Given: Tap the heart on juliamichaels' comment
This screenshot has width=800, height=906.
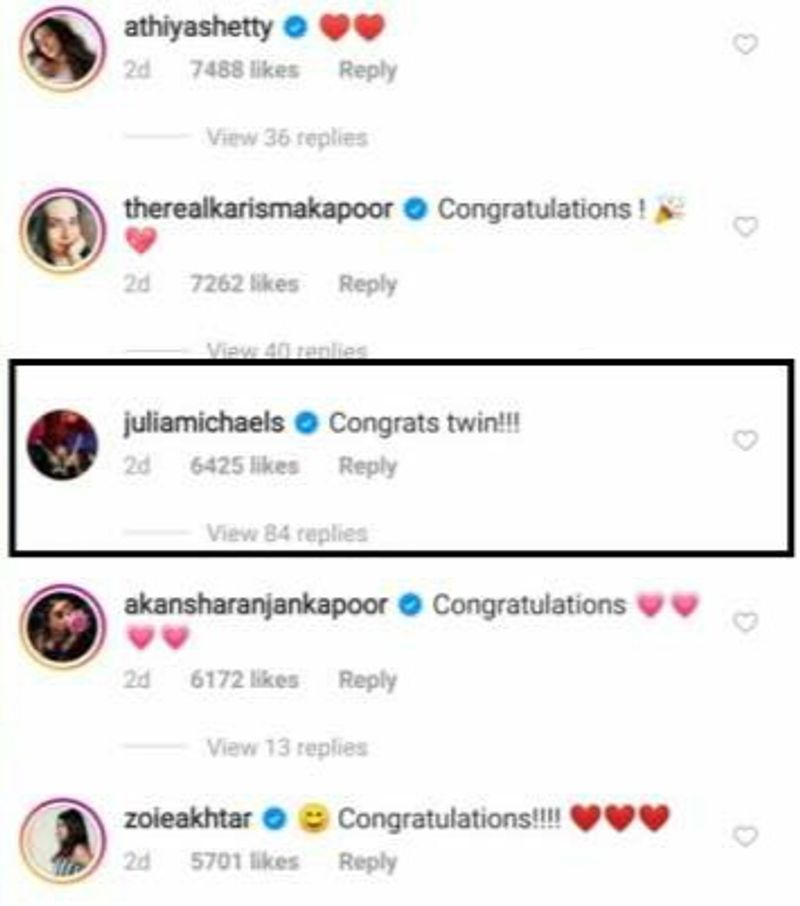Looking at the screenshot, I should pyautogui.click(x=745, y=440).
